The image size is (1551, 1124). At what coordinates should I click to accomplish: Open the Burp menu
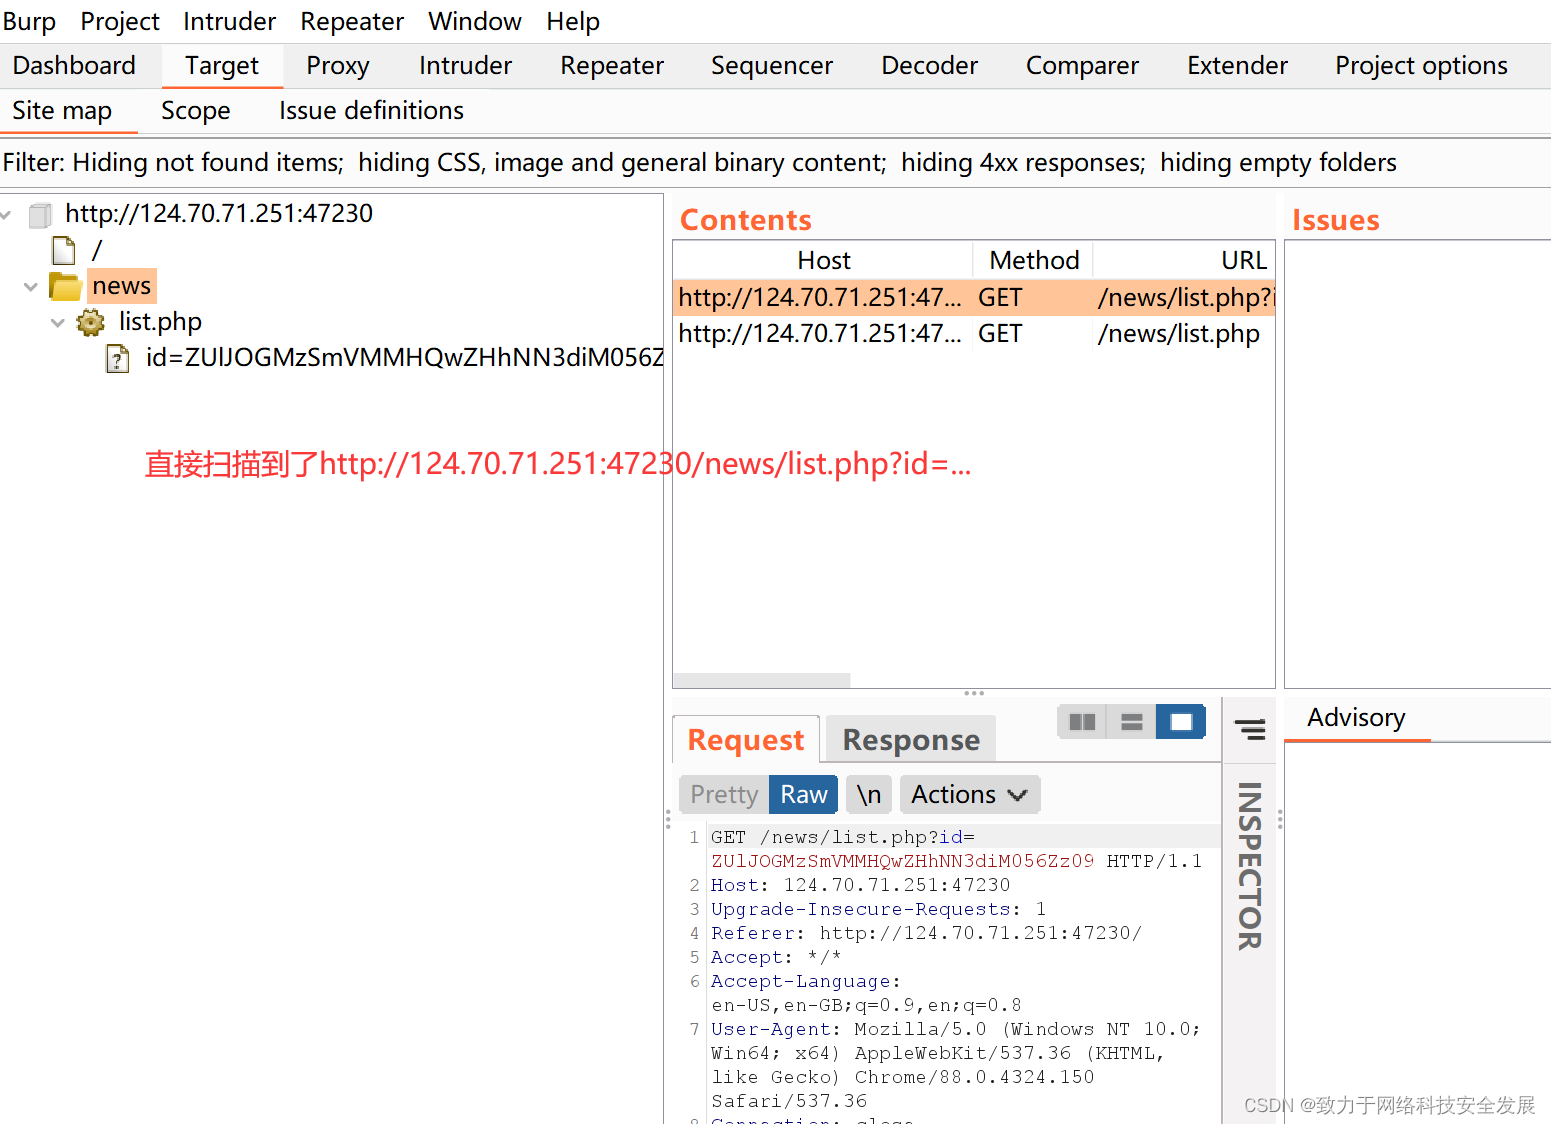(29, 21)
